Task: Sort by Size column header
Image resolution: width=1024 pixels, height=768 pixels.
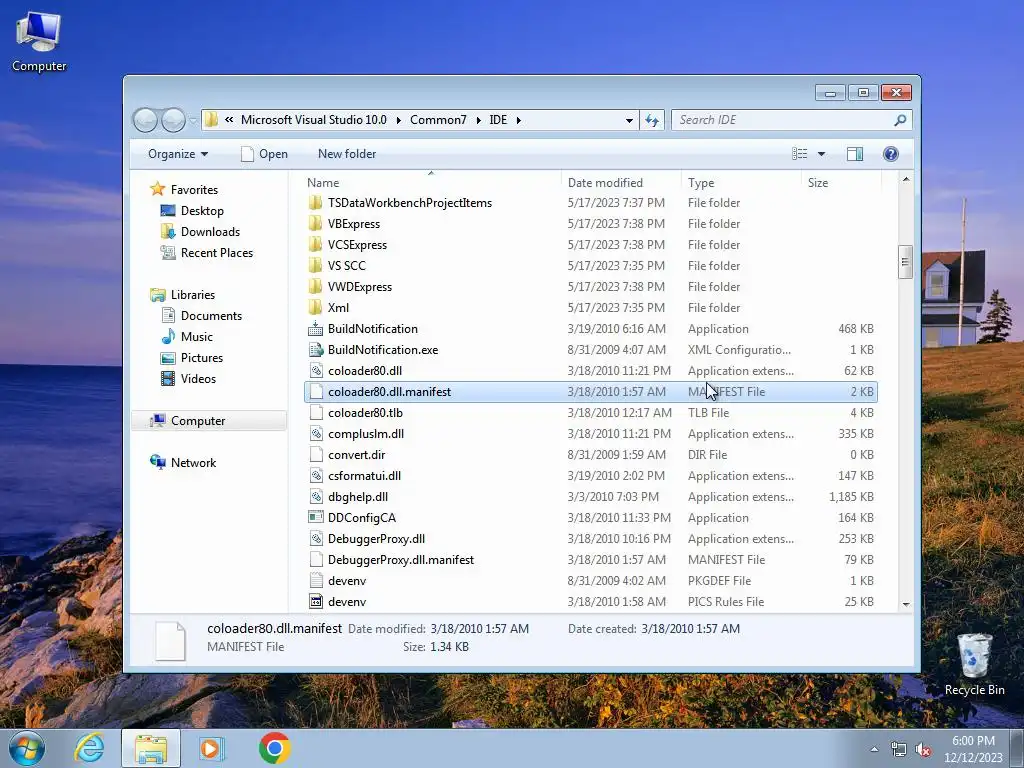Action: click(841, 183)
